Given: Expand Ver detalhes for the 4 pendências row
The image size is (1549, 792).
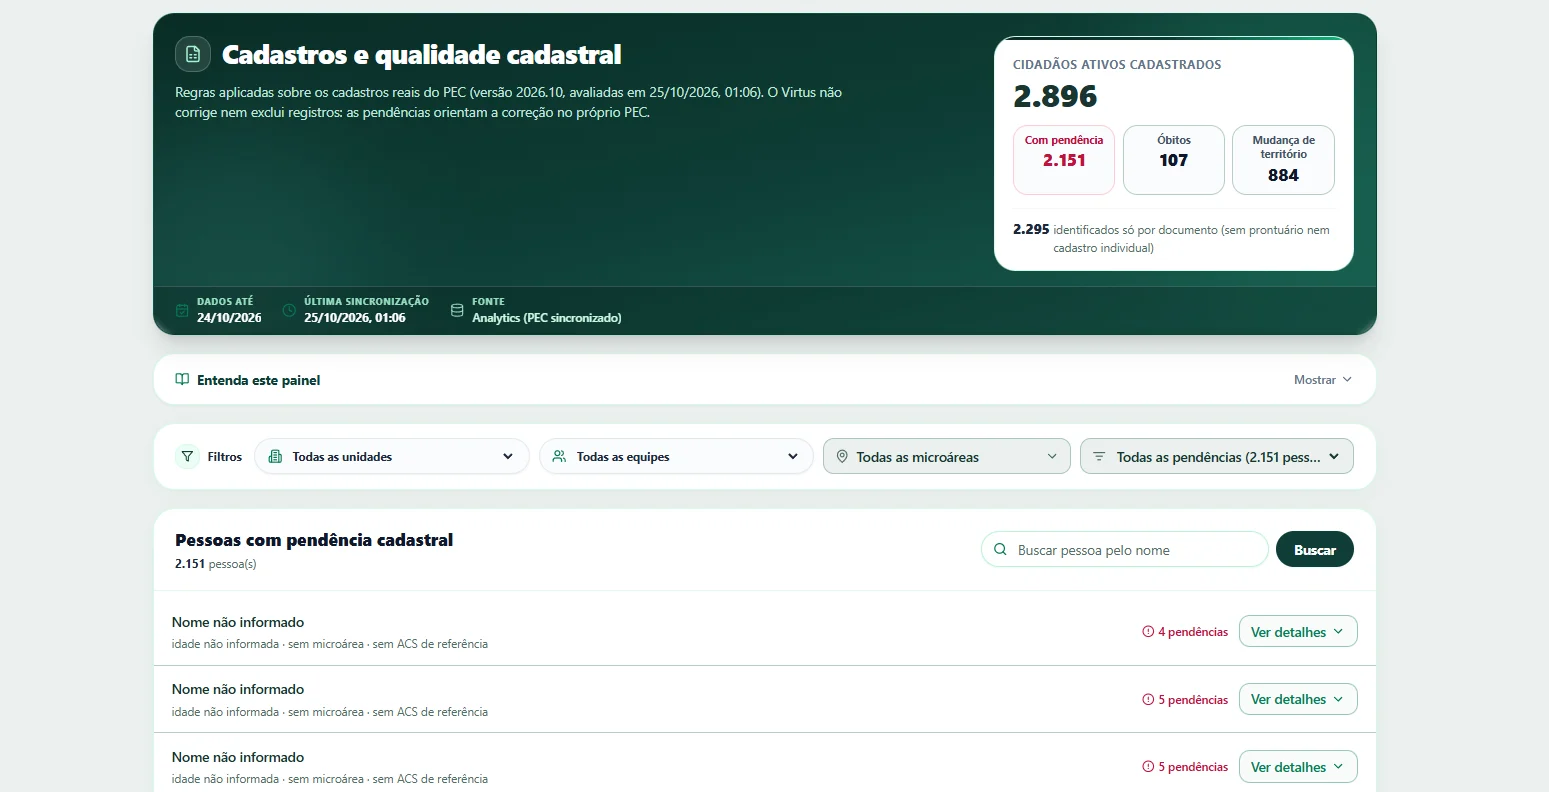Looking at the screenshot, I should coord(1298,632).
